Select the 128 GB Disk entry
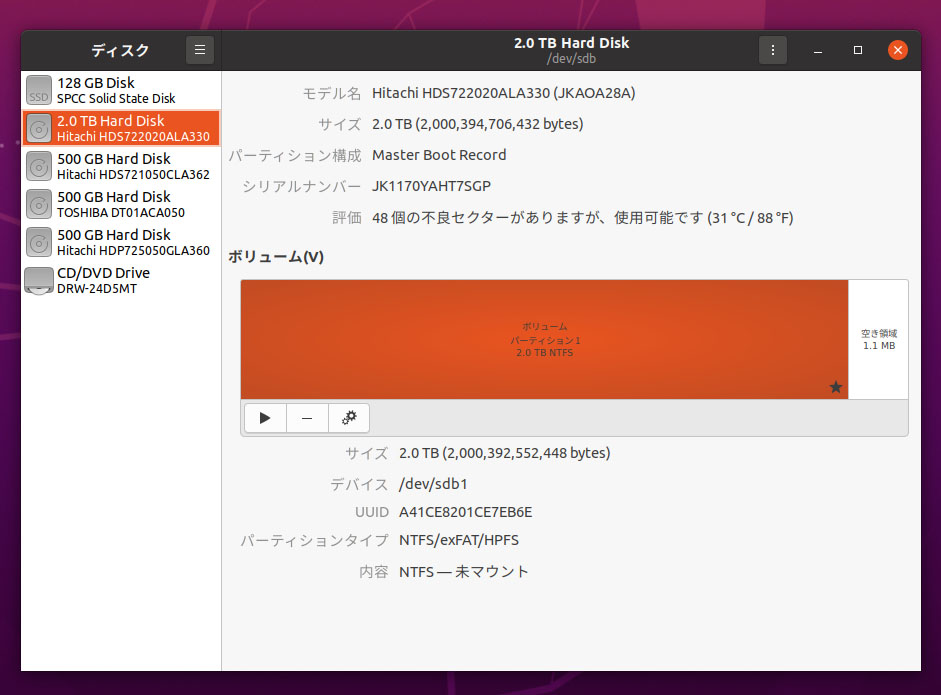941x695 pixels. coord(121,90)
